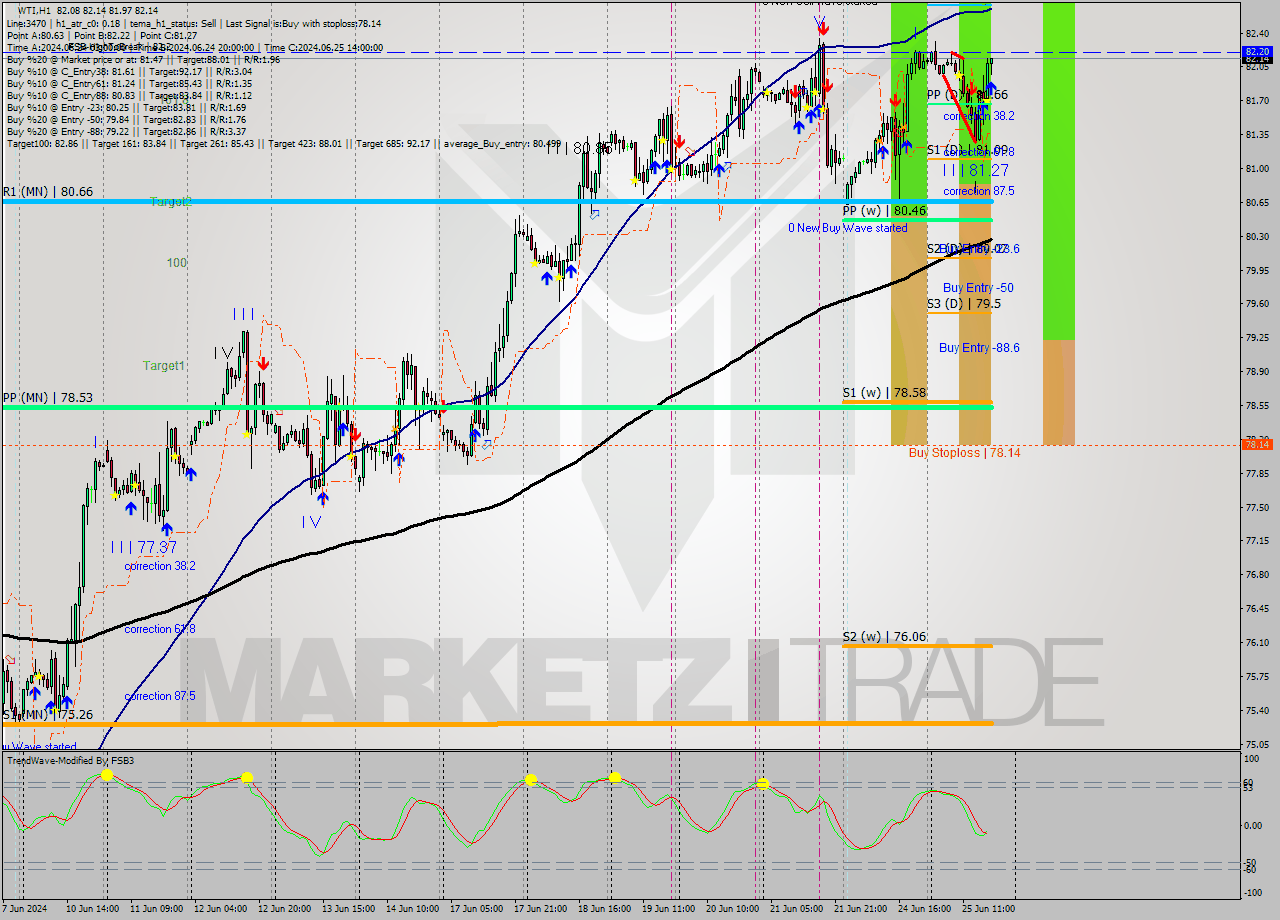1280x920 pixels.
Task: Click the yellow TrendWave peak dot above 21 Jun 05:00
Action: tap(763, 784)
